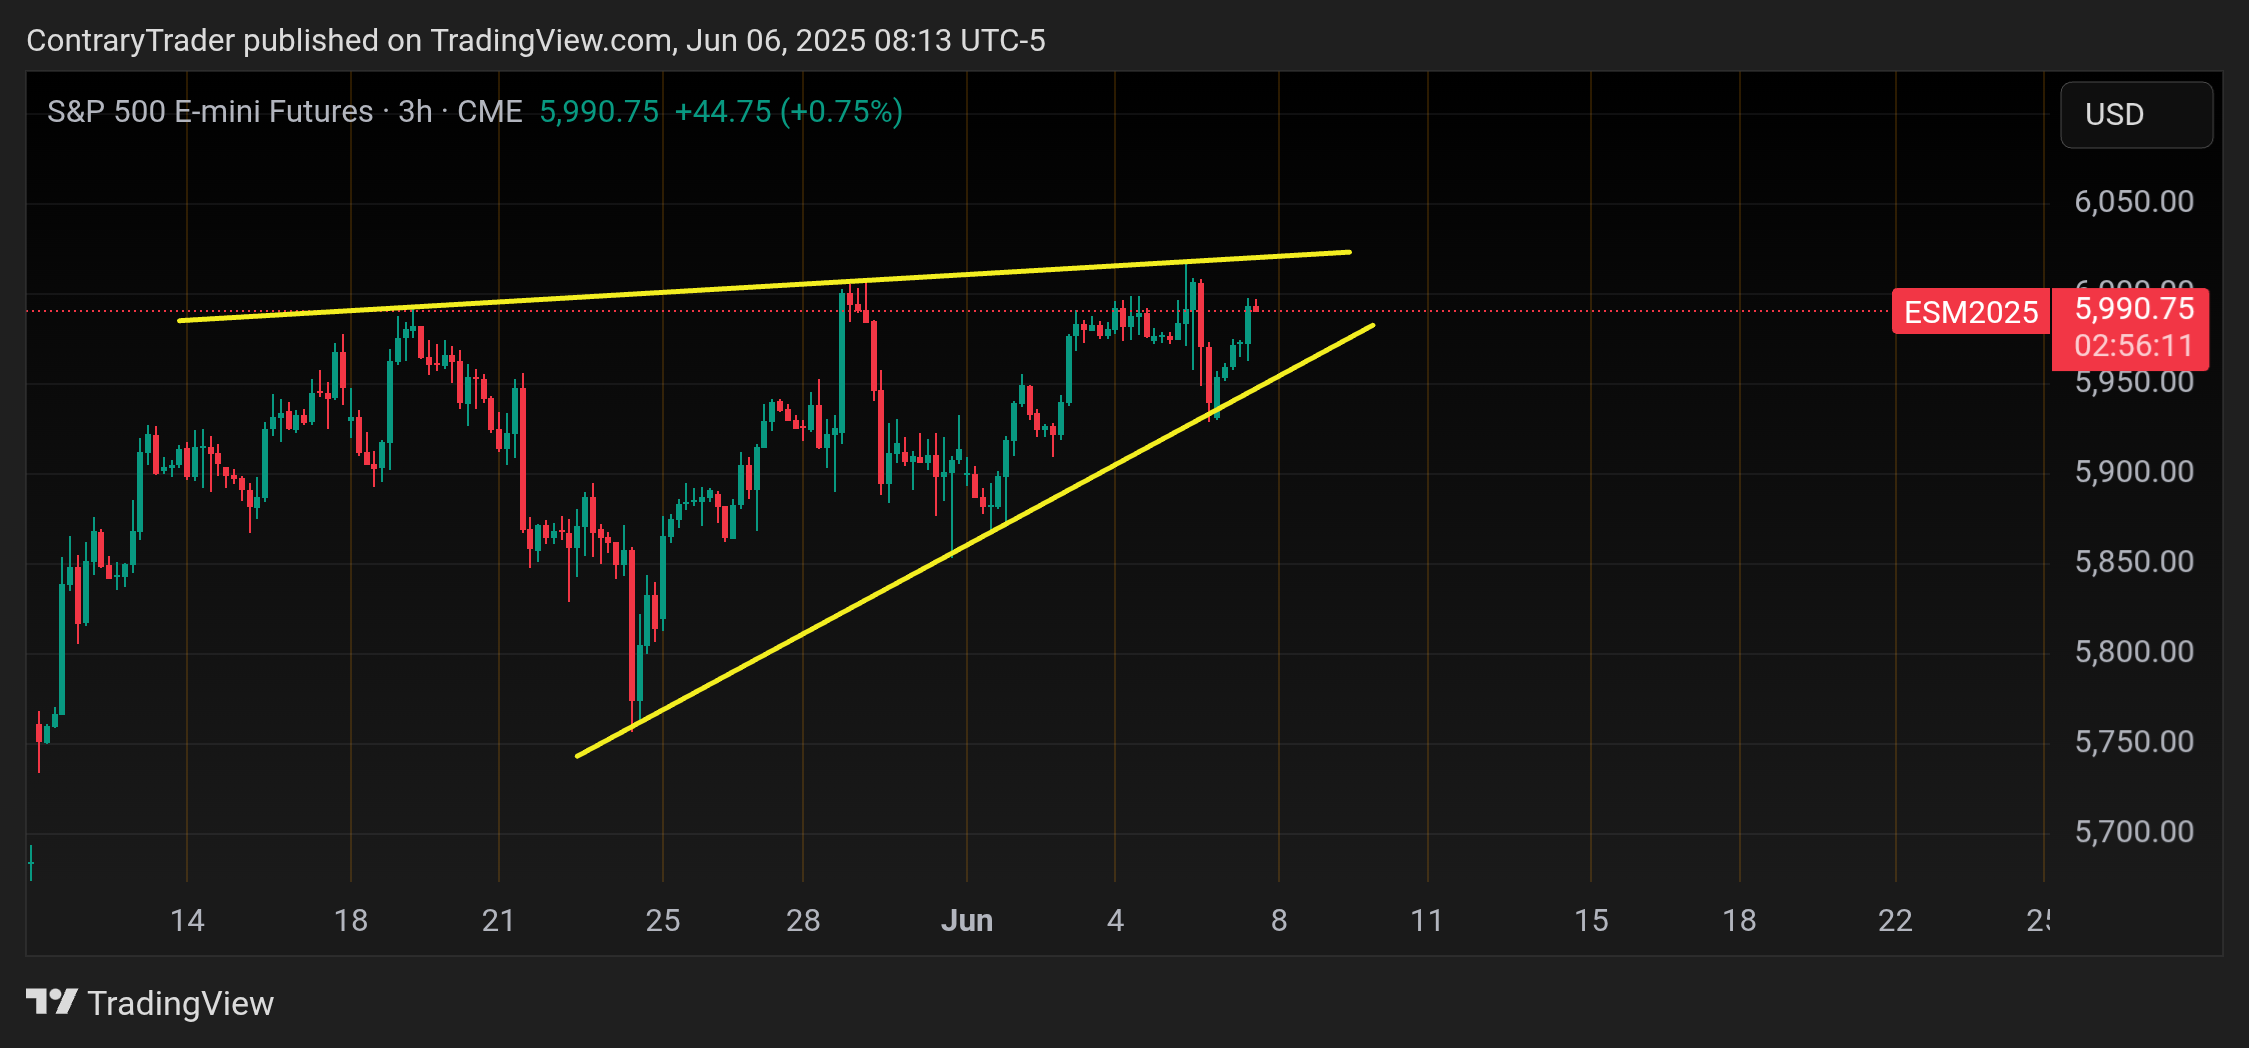Click the 15 date axis label
The height and width of the screenshot is (1048, 2249).
(1591, 920)
